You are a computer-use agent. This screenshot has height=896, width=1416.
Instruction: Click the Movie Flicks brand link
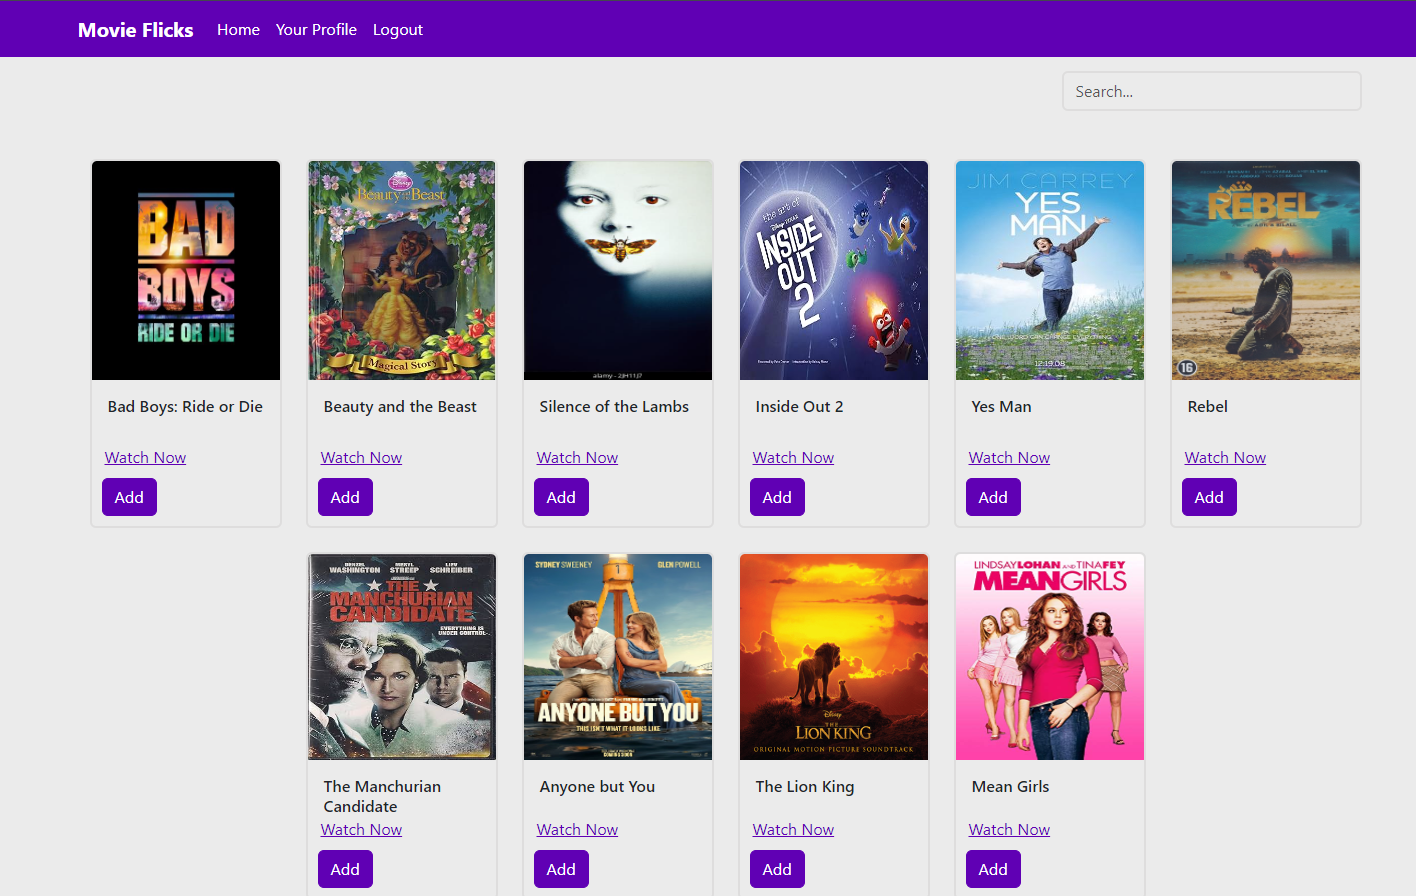point(135,29)
